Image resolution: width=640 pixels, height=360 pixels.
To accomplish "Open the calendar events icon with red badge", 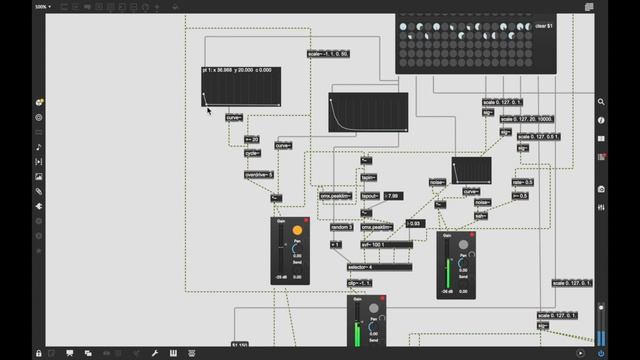I will click(602, 157).
